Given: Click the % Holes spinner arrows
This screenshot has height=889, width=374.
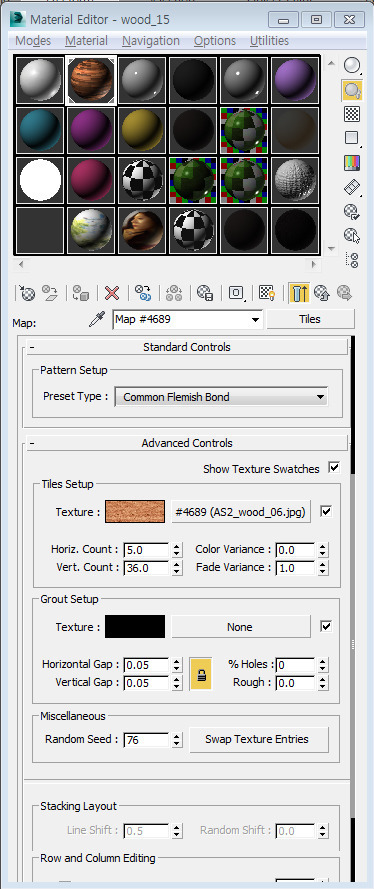Looking at the screenshot, I should click(x=322, y=664).
